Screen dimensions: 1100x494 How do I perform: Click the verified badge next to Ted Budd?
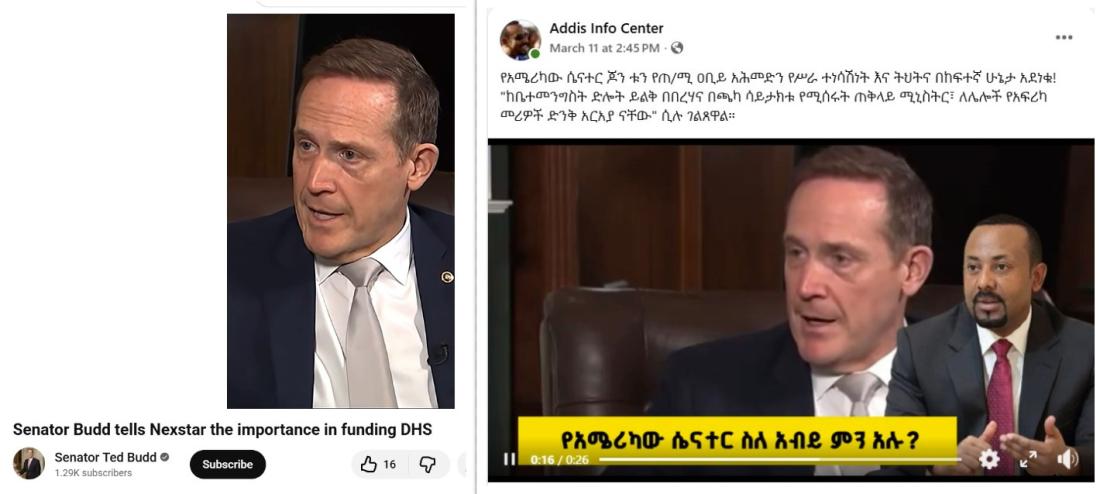tap(165, 457)
